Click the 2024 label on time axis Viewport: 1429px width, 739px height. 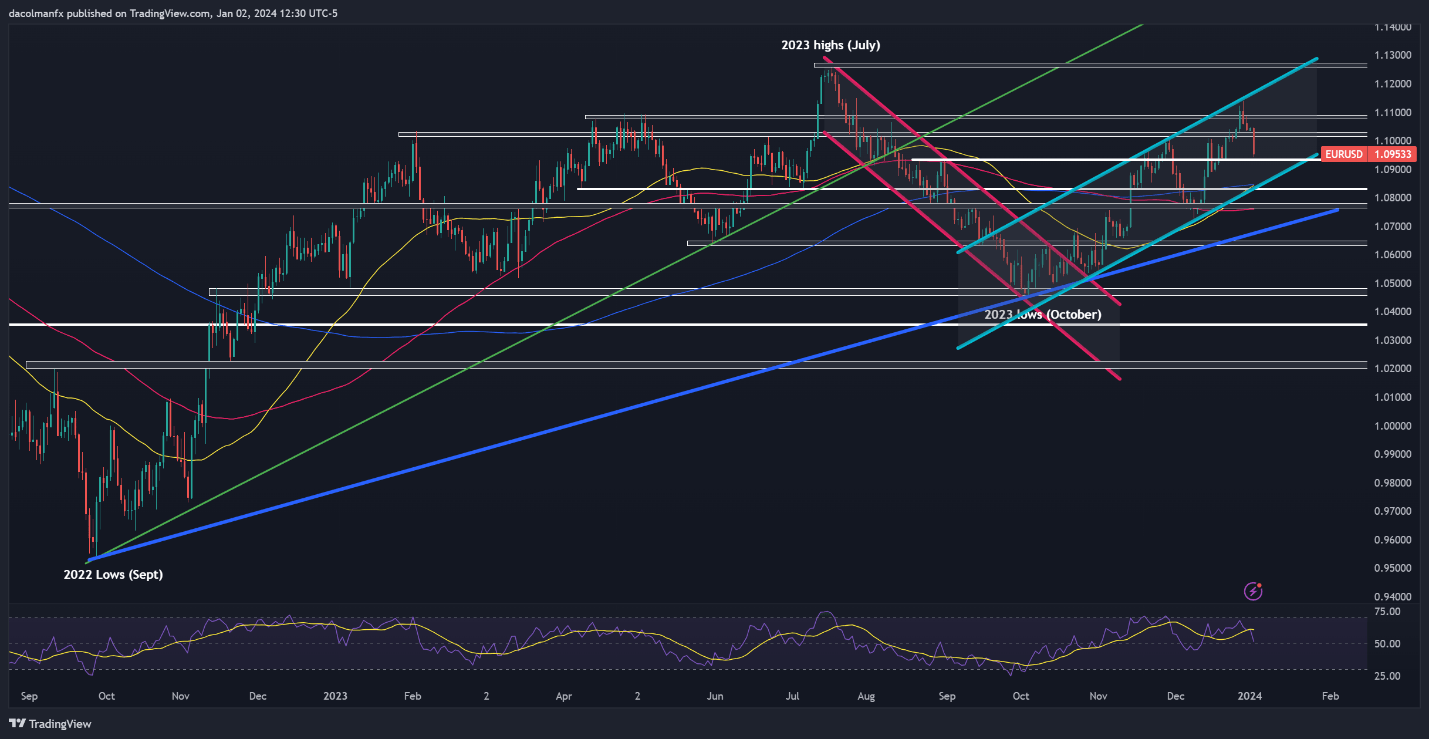pyautogui.click(x=1252, y=695)
